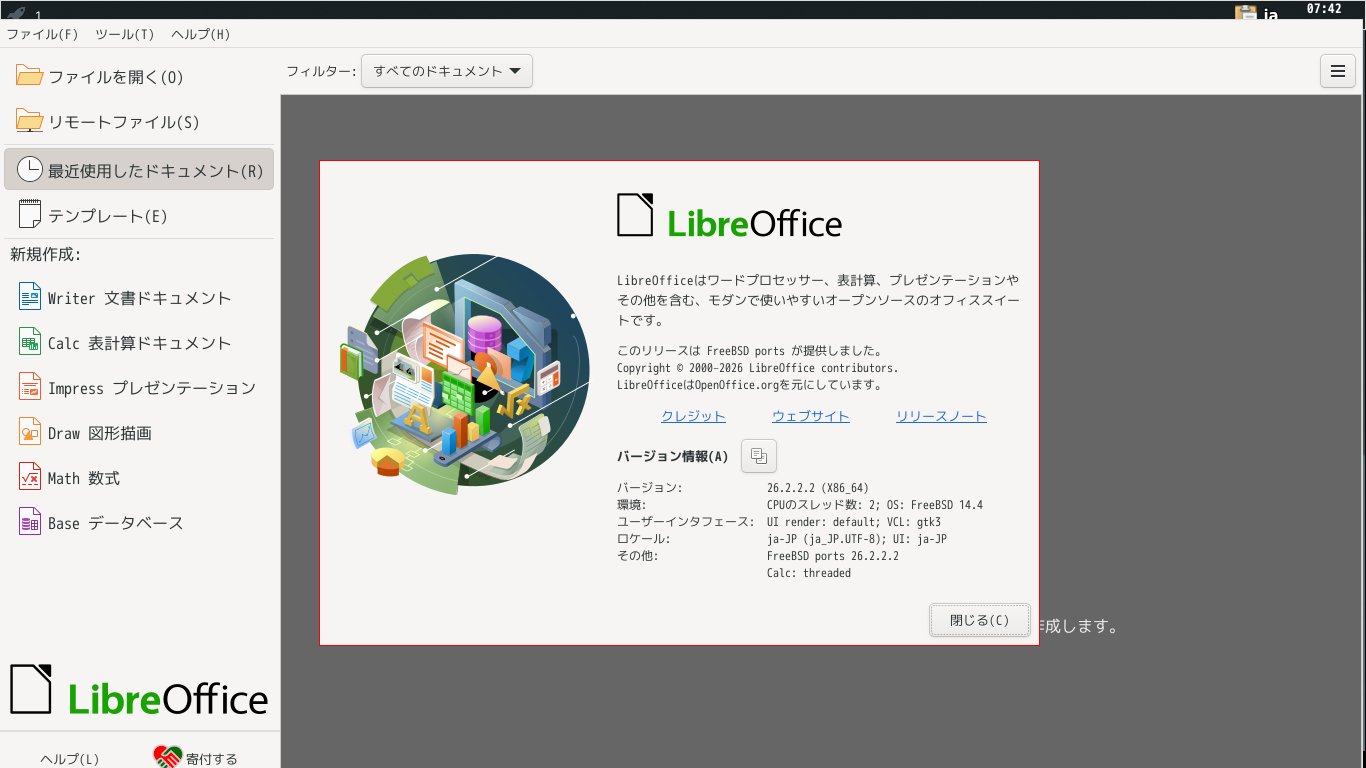Open the ファイル(F) menu

(42, 34)
